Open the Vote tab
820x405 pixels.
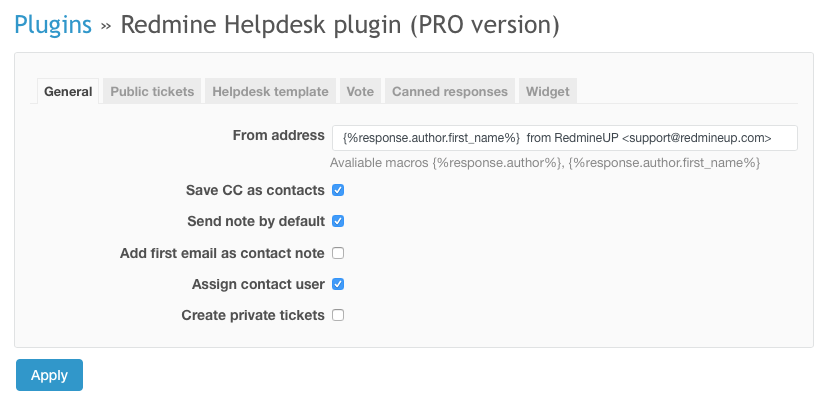(x=360, y=91)
